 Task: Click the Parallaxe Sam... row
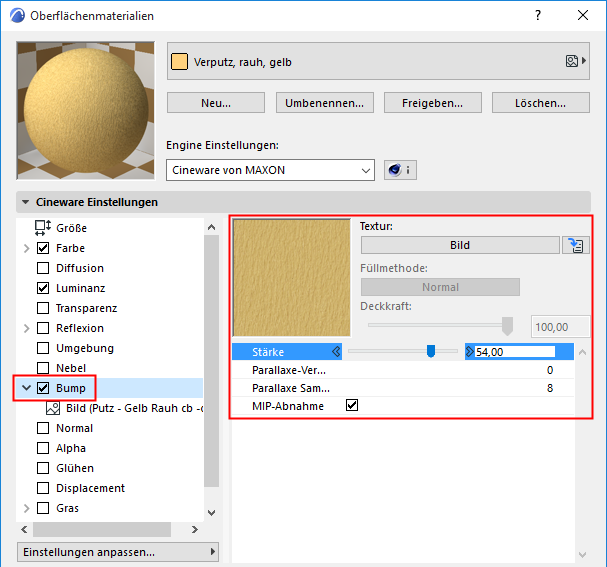403,388
